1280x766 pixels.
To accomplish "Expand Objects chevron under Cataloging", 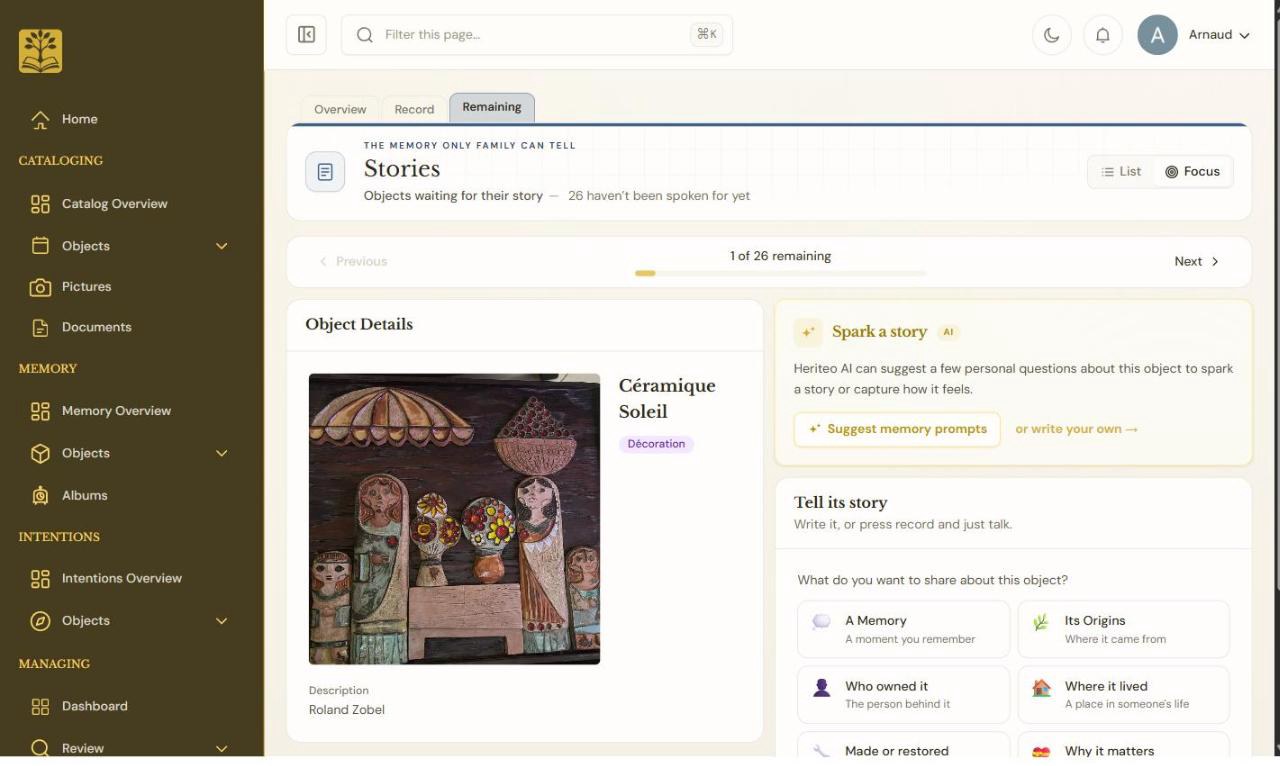I will pyautogui.click(x=222, y=246).
